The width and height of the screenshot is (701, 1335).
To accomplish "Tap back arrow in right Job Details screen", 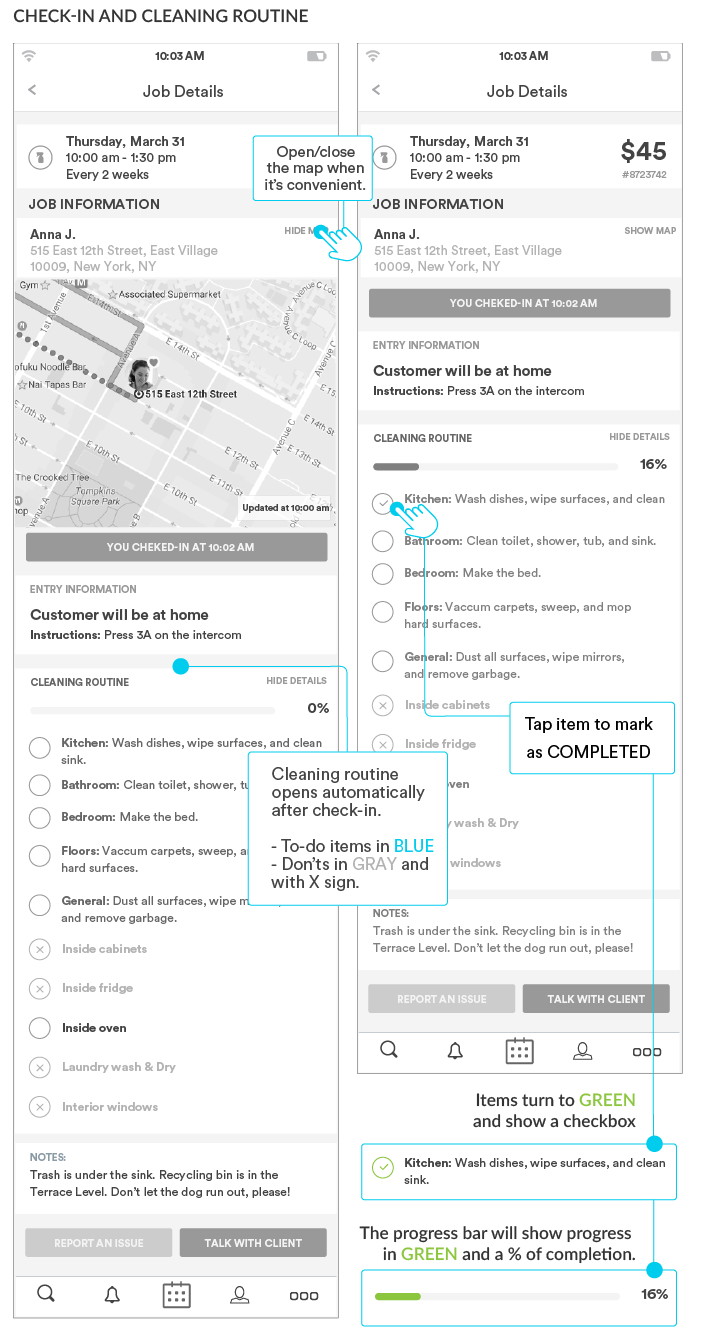I will [x=376, y=90].
